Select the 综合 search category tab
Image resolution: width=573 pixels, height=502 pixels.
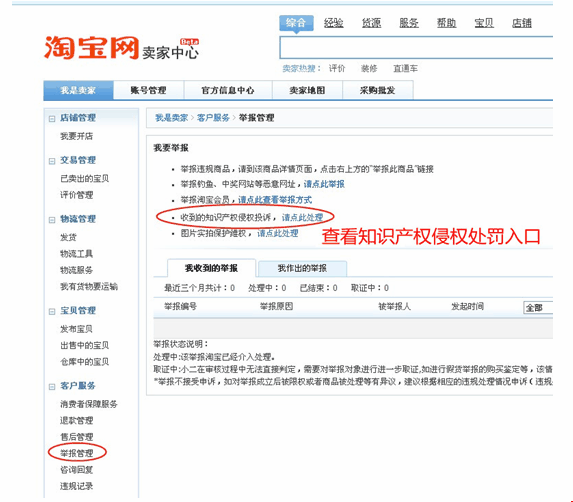tap(296, 23)
